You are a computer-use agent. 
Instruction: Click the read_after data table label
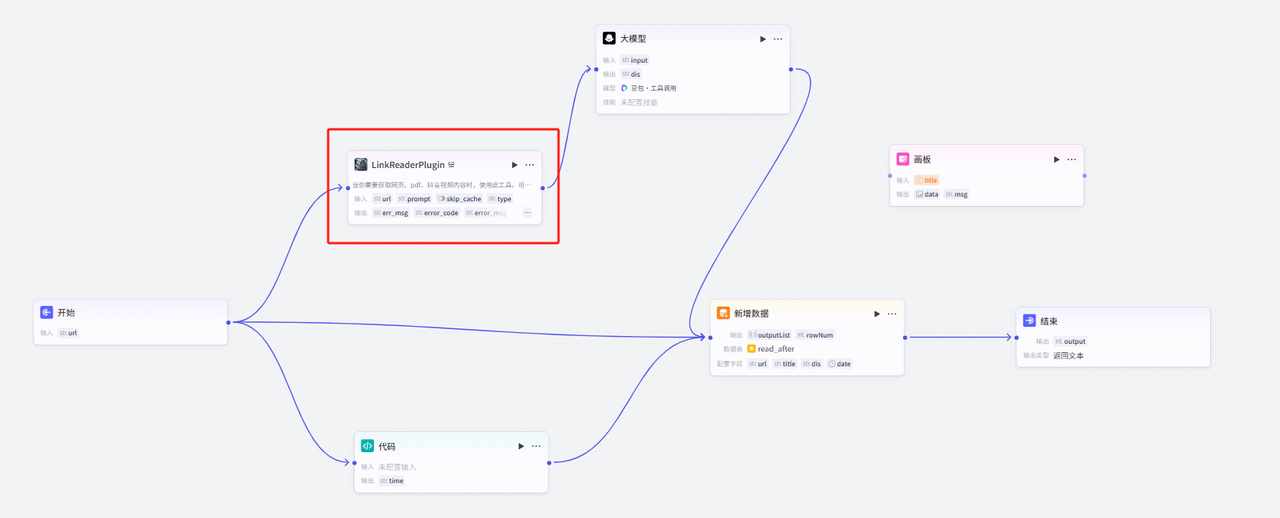(775, 349)
